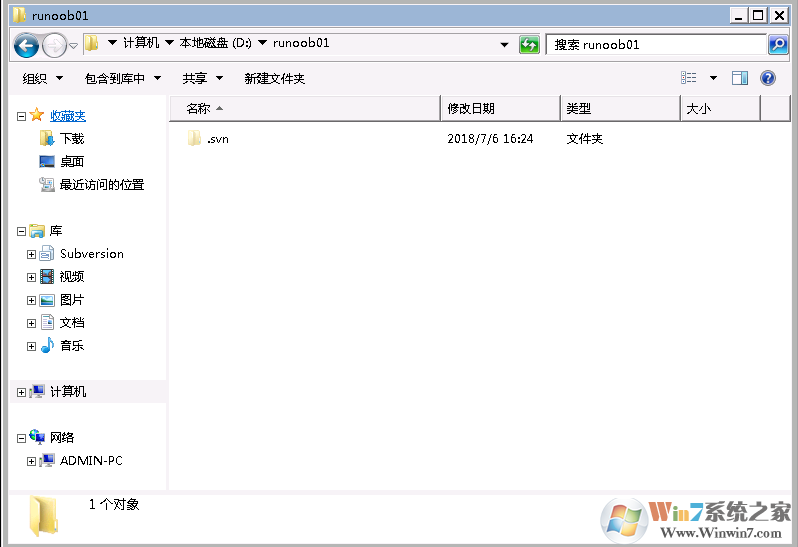Click the green Refresh button
The width and height of the screenshot is (798, 547).
(529, 45)
